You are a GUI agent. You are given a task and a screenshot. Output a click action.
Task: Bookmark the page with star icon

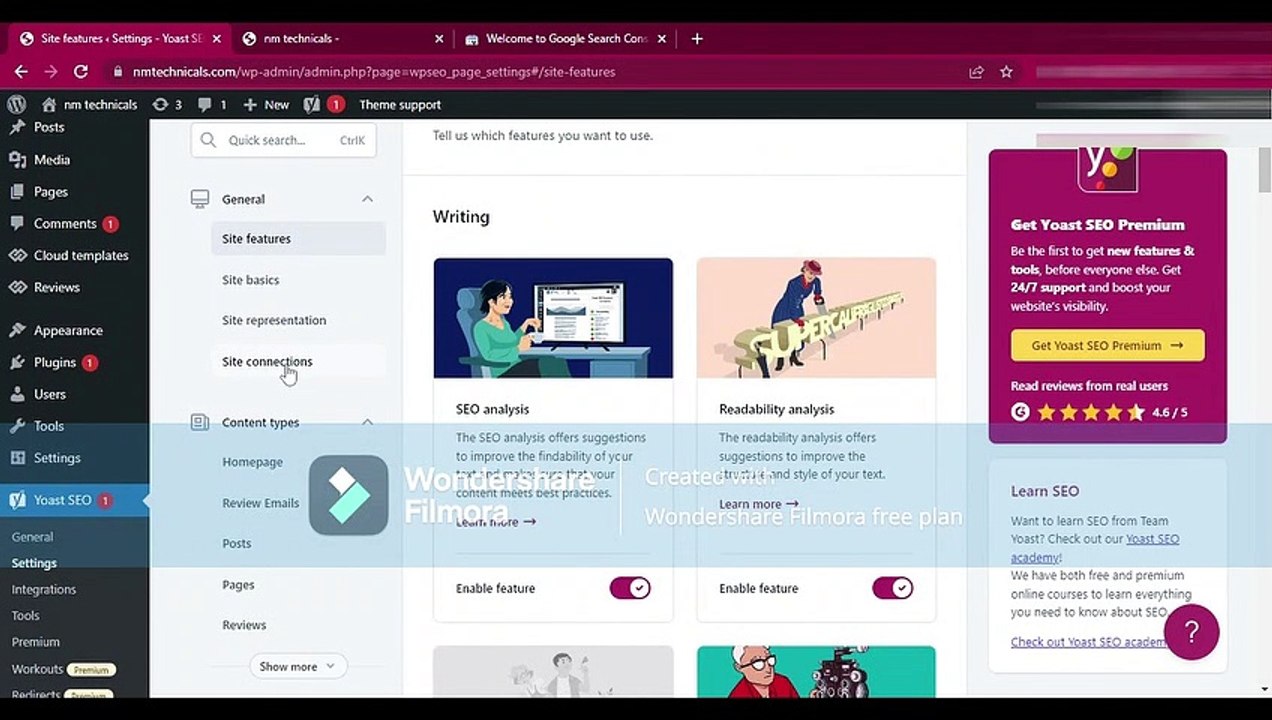click(x=1006, y=72)
